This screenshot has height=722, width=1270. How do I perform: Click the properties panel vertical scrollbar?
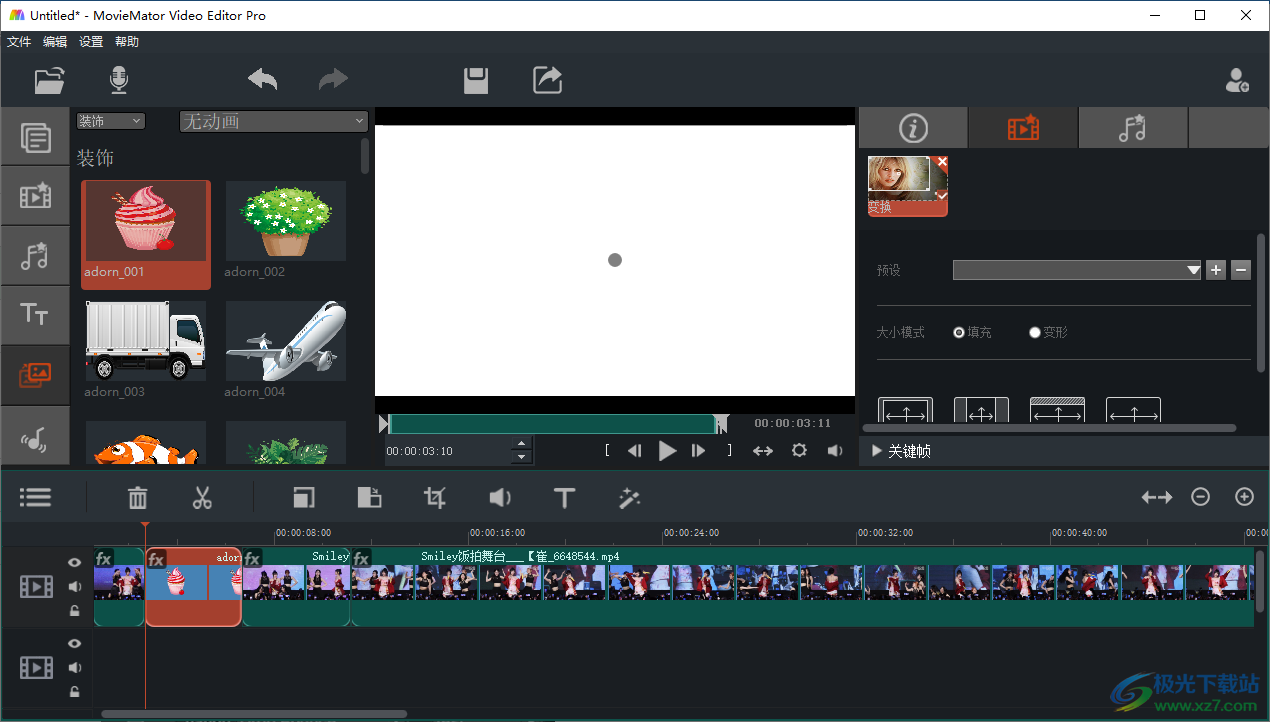pyautogui.click(x=1261, y=303)
